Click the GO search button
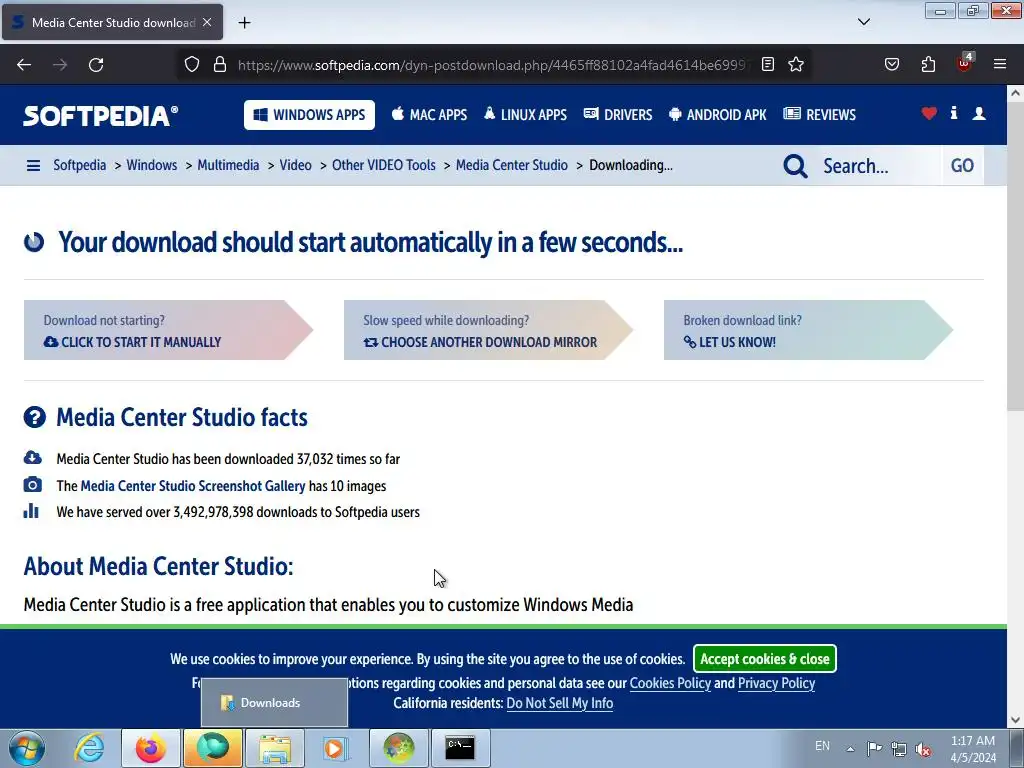1024x768 pixels. pyautogui.click(x=962, y=166)
